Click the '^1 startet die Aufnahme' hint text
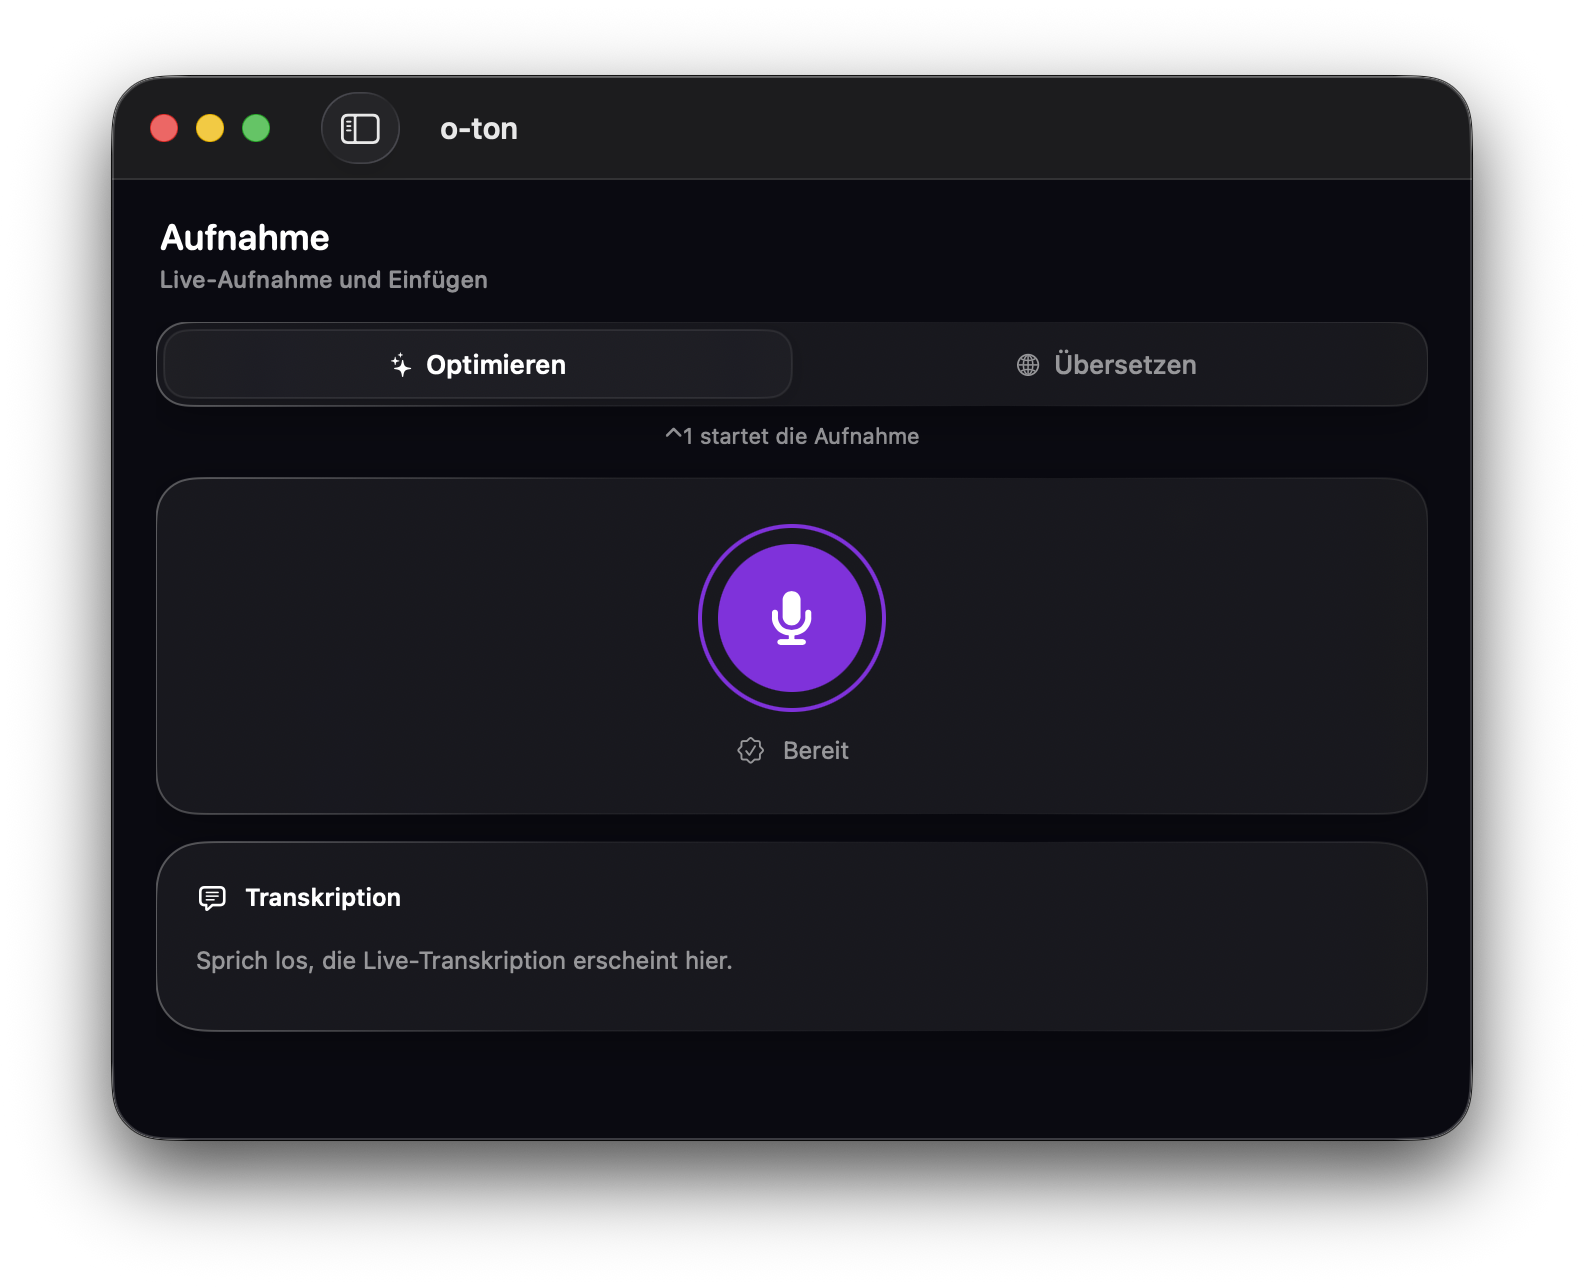 pos(792,436)
